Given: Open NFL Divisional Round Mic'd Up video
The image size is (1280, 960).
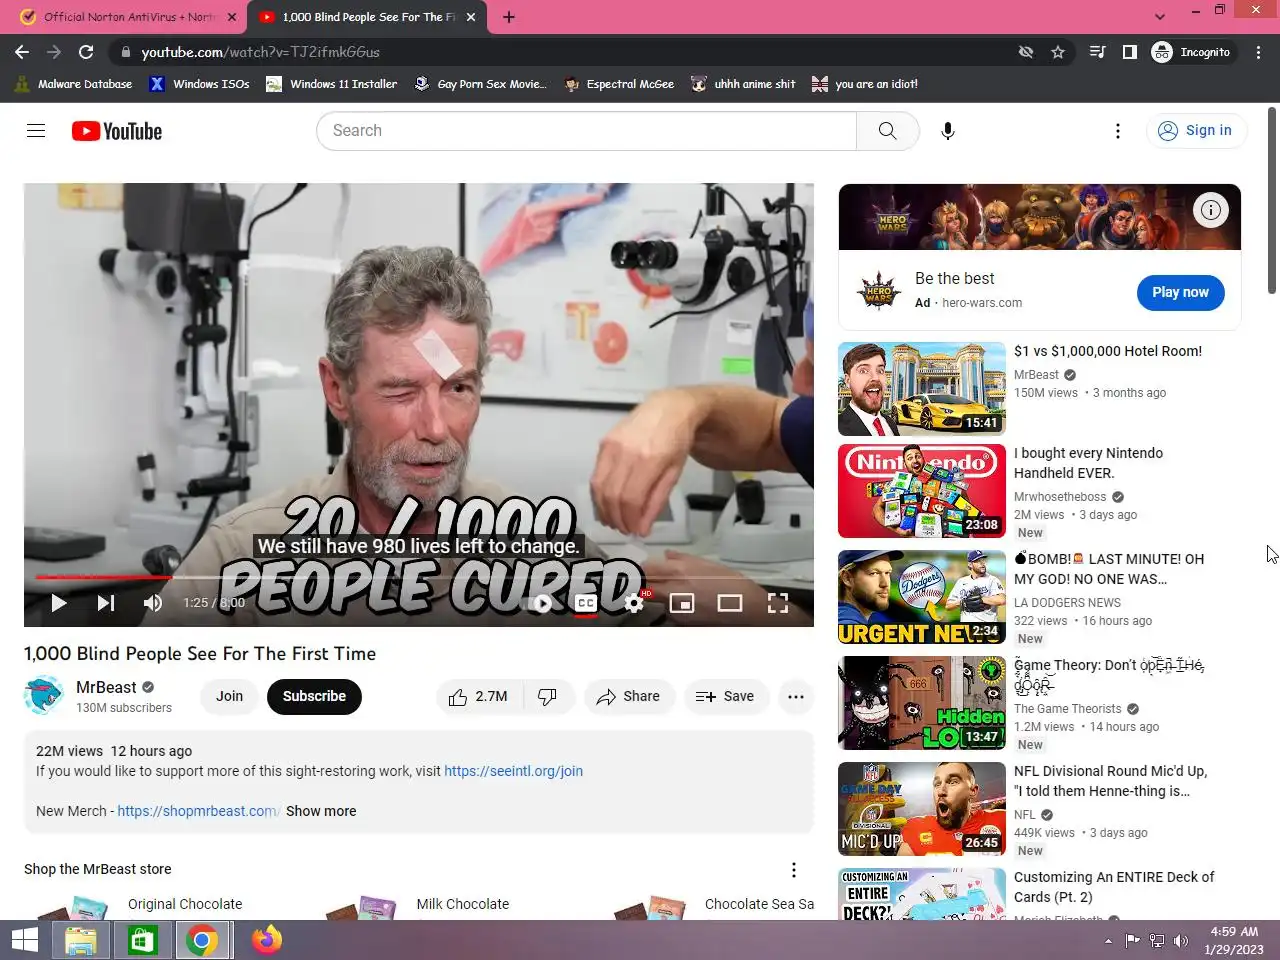Looking at the screenshot, I should tap(922, 809).
